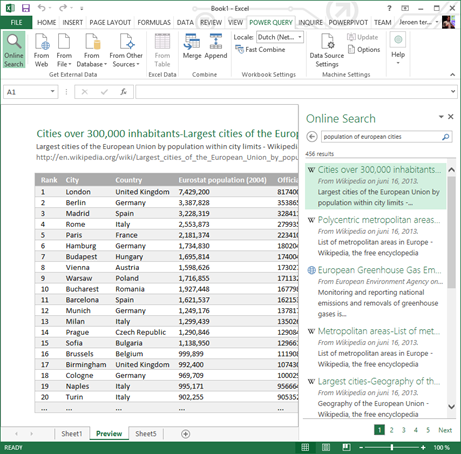Select the European Greenhouse Gas Em... result
The height and width of the screenshot is (454, 461).
tap(376, 292)
